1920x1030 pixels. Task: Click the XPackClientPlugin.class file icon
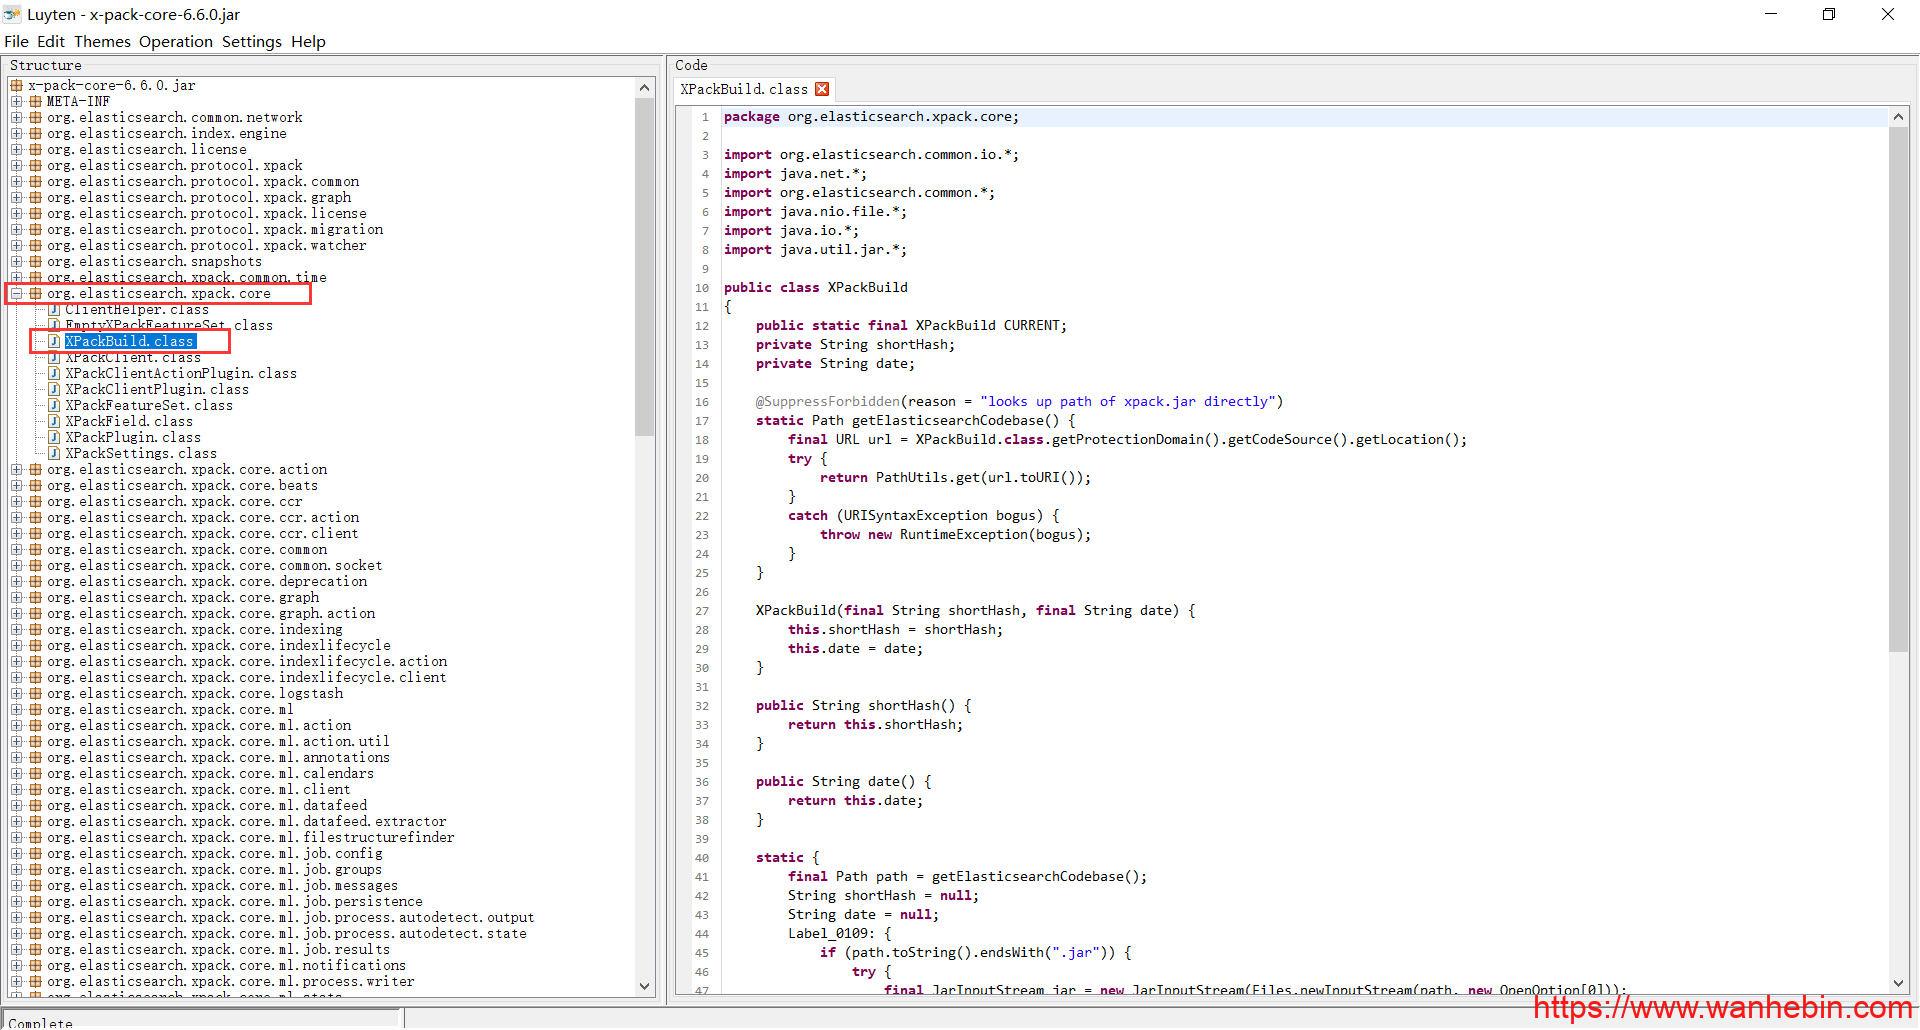tap(54, 390)
